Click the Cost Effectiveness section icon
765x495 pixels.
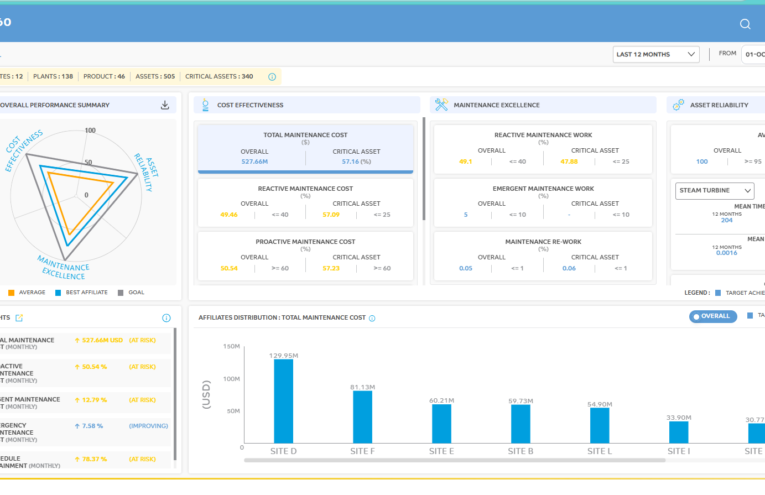(x=205, y=105)
